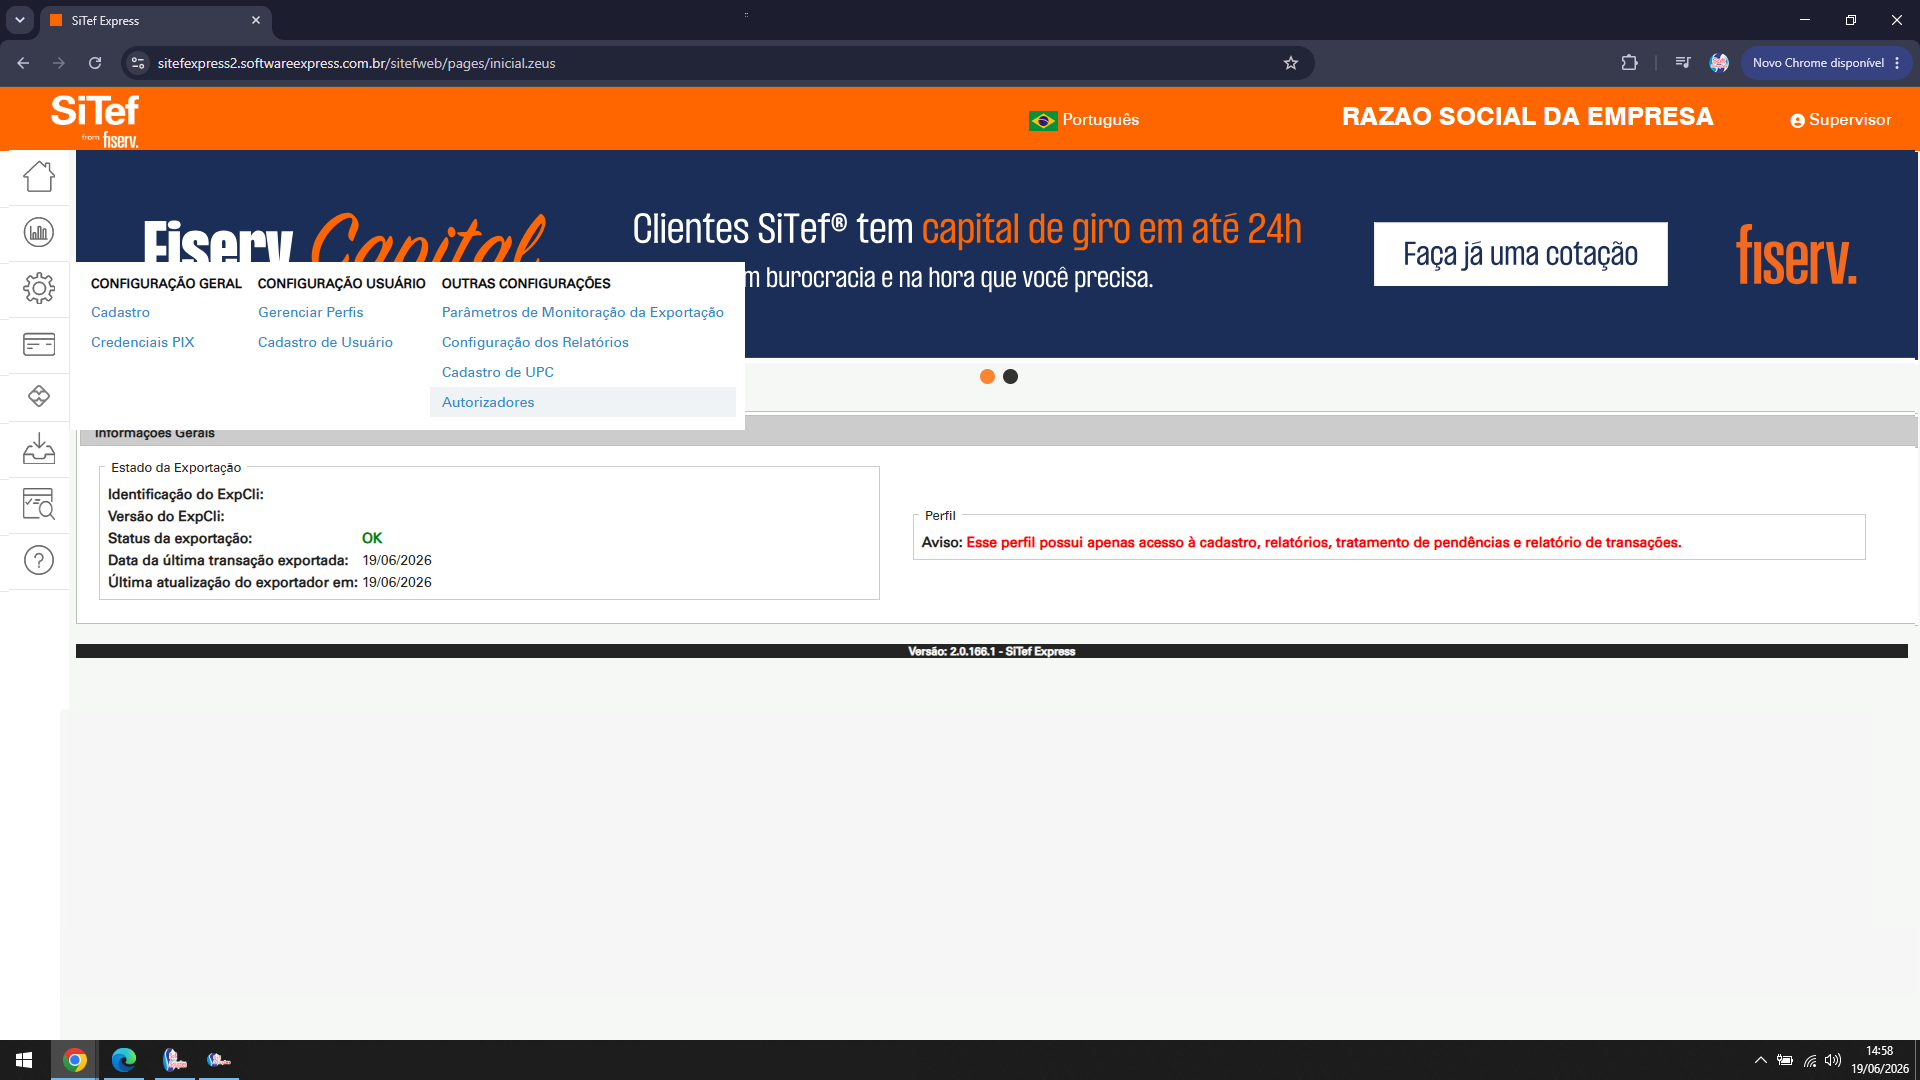Click the red profile access warning text

[x=1324, y=542]
